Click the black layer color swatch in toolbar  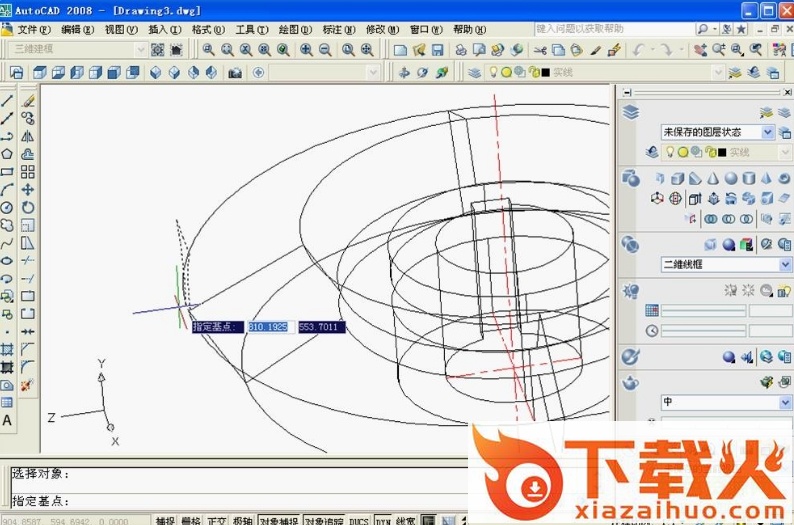[545, 73]
